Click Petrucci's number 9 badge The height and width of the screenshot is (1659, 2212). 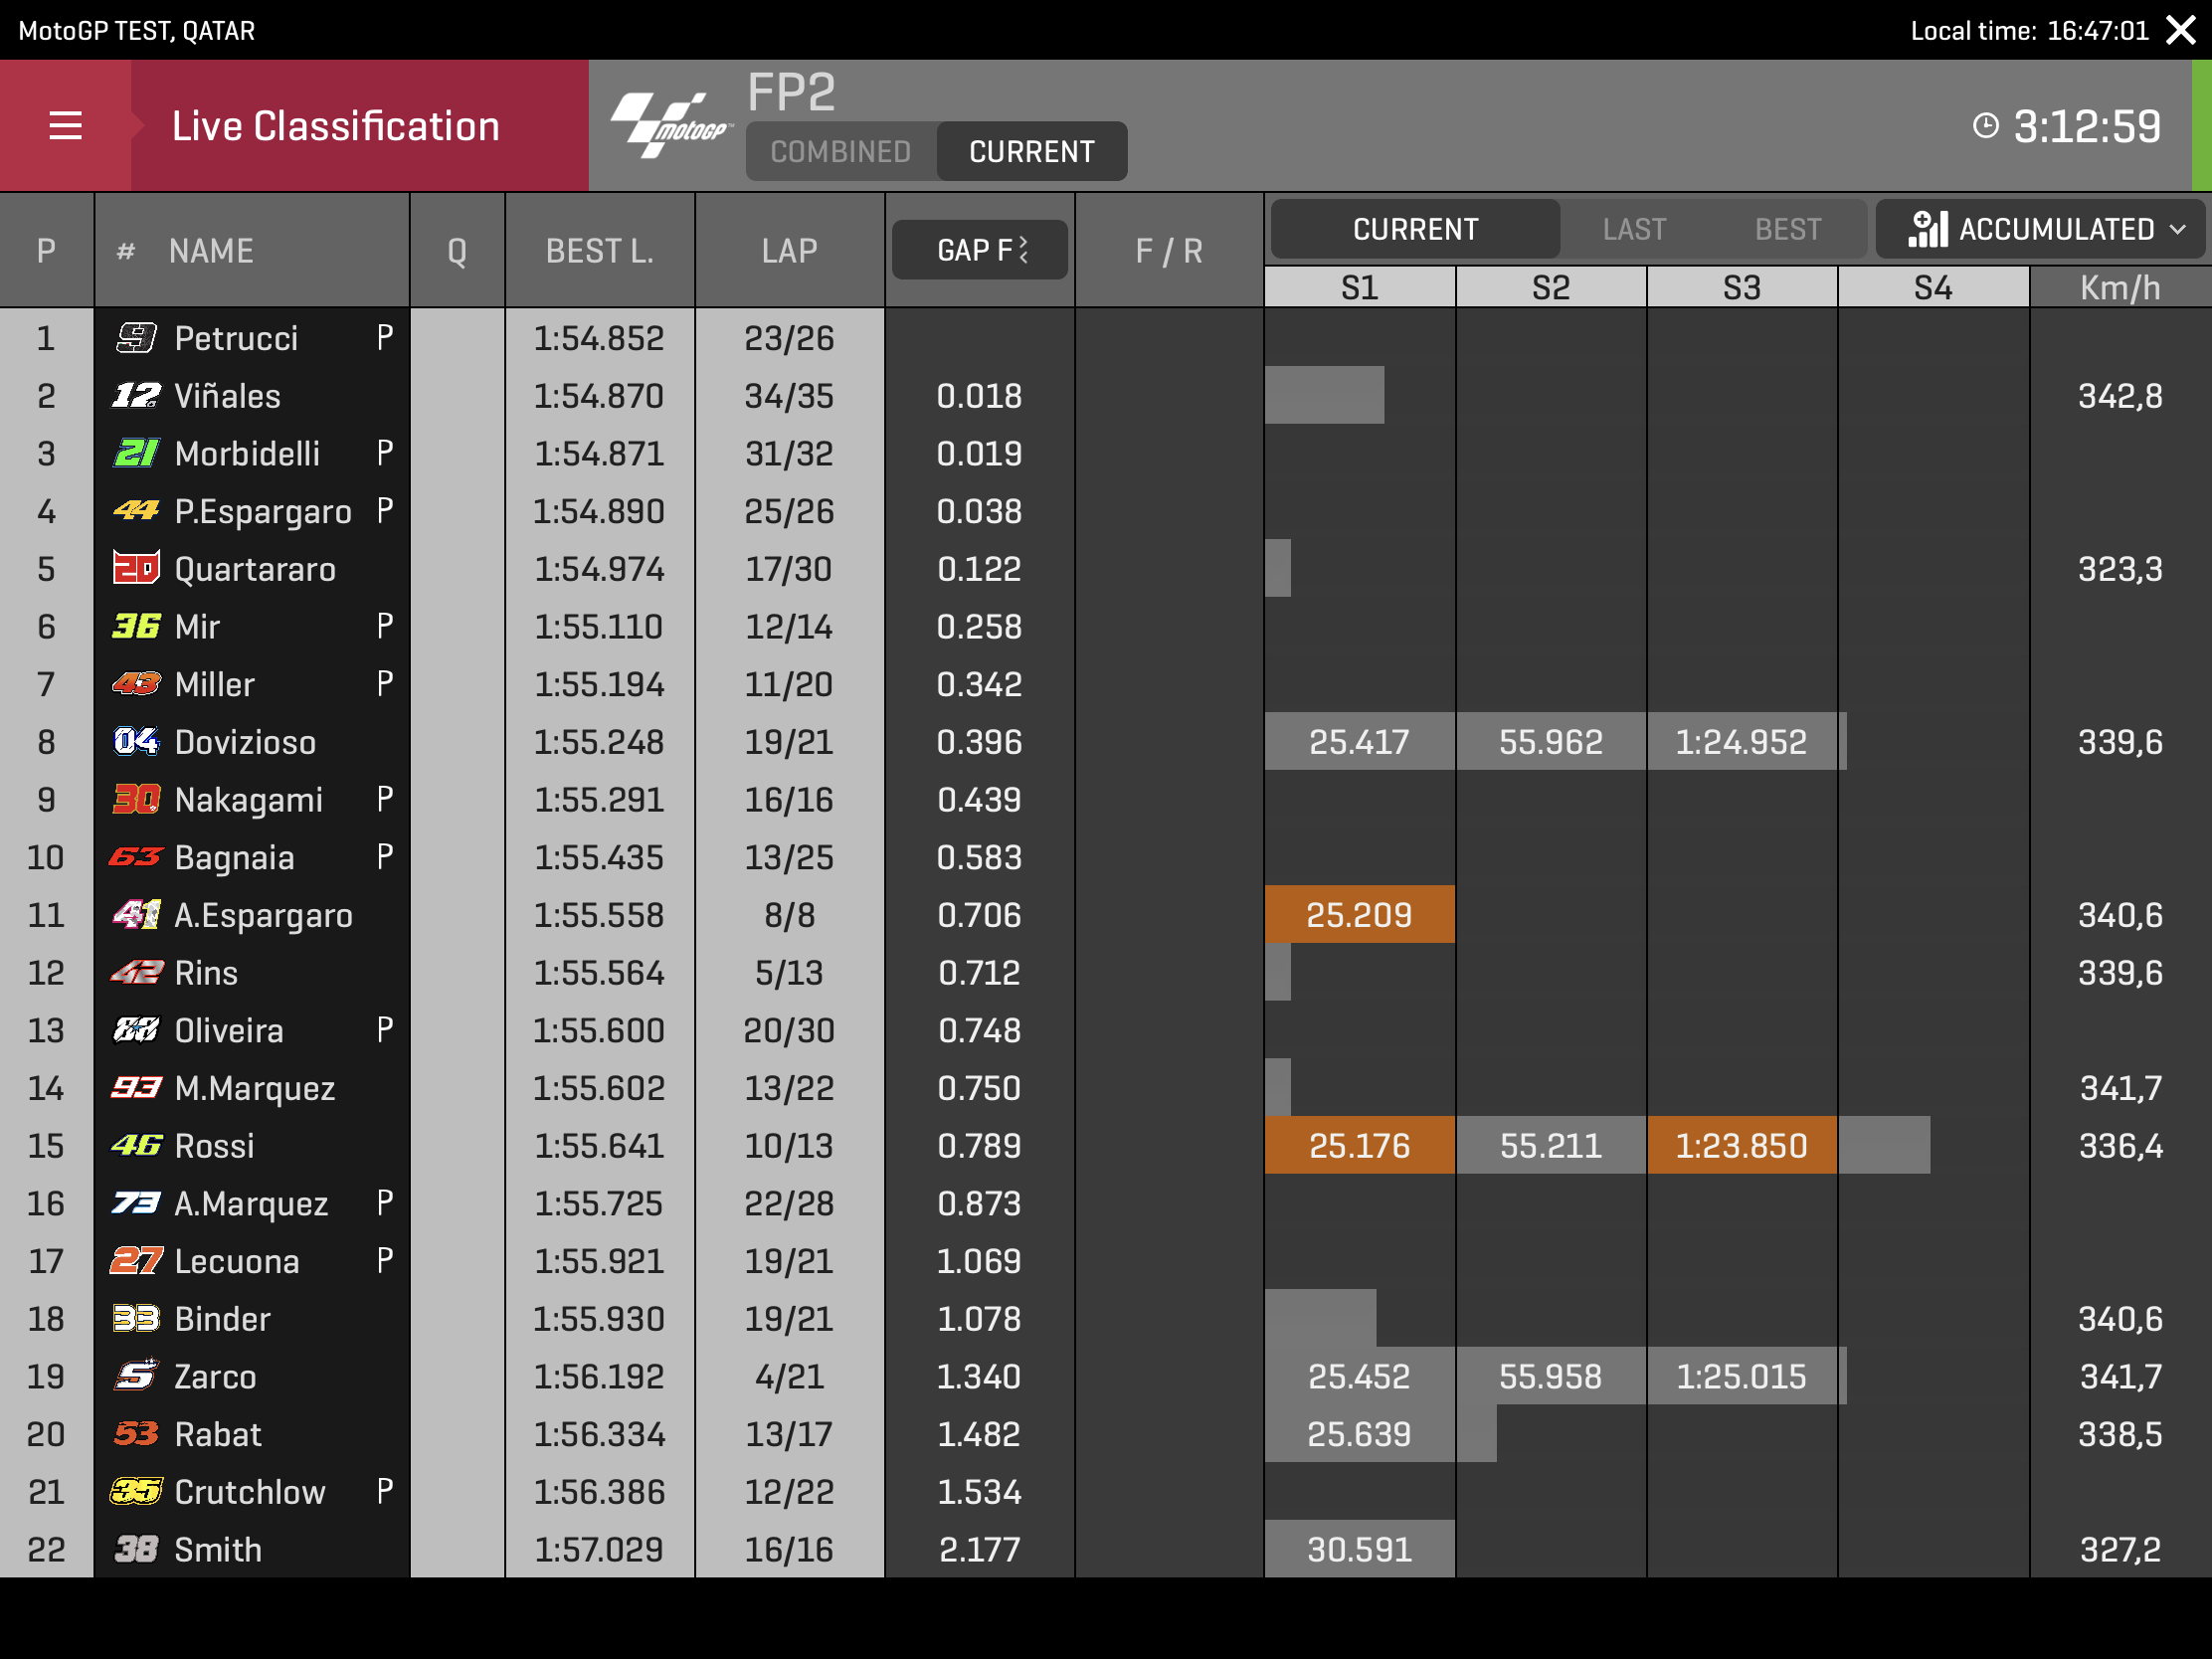[136, 338]
